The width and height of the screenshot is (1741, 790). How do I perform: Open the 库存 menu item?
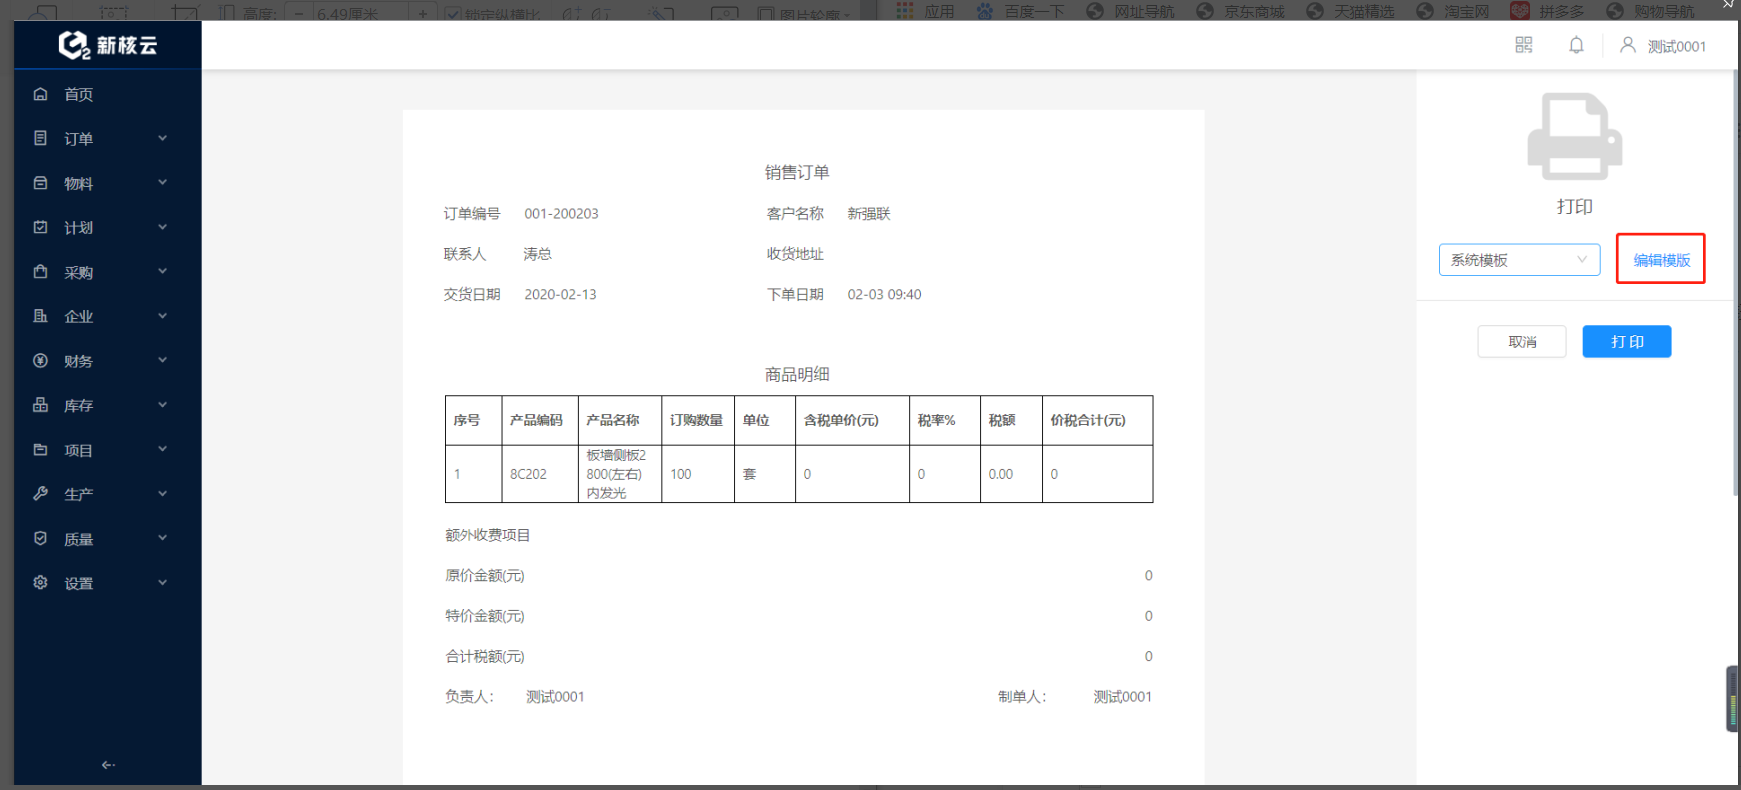point(107,405)
